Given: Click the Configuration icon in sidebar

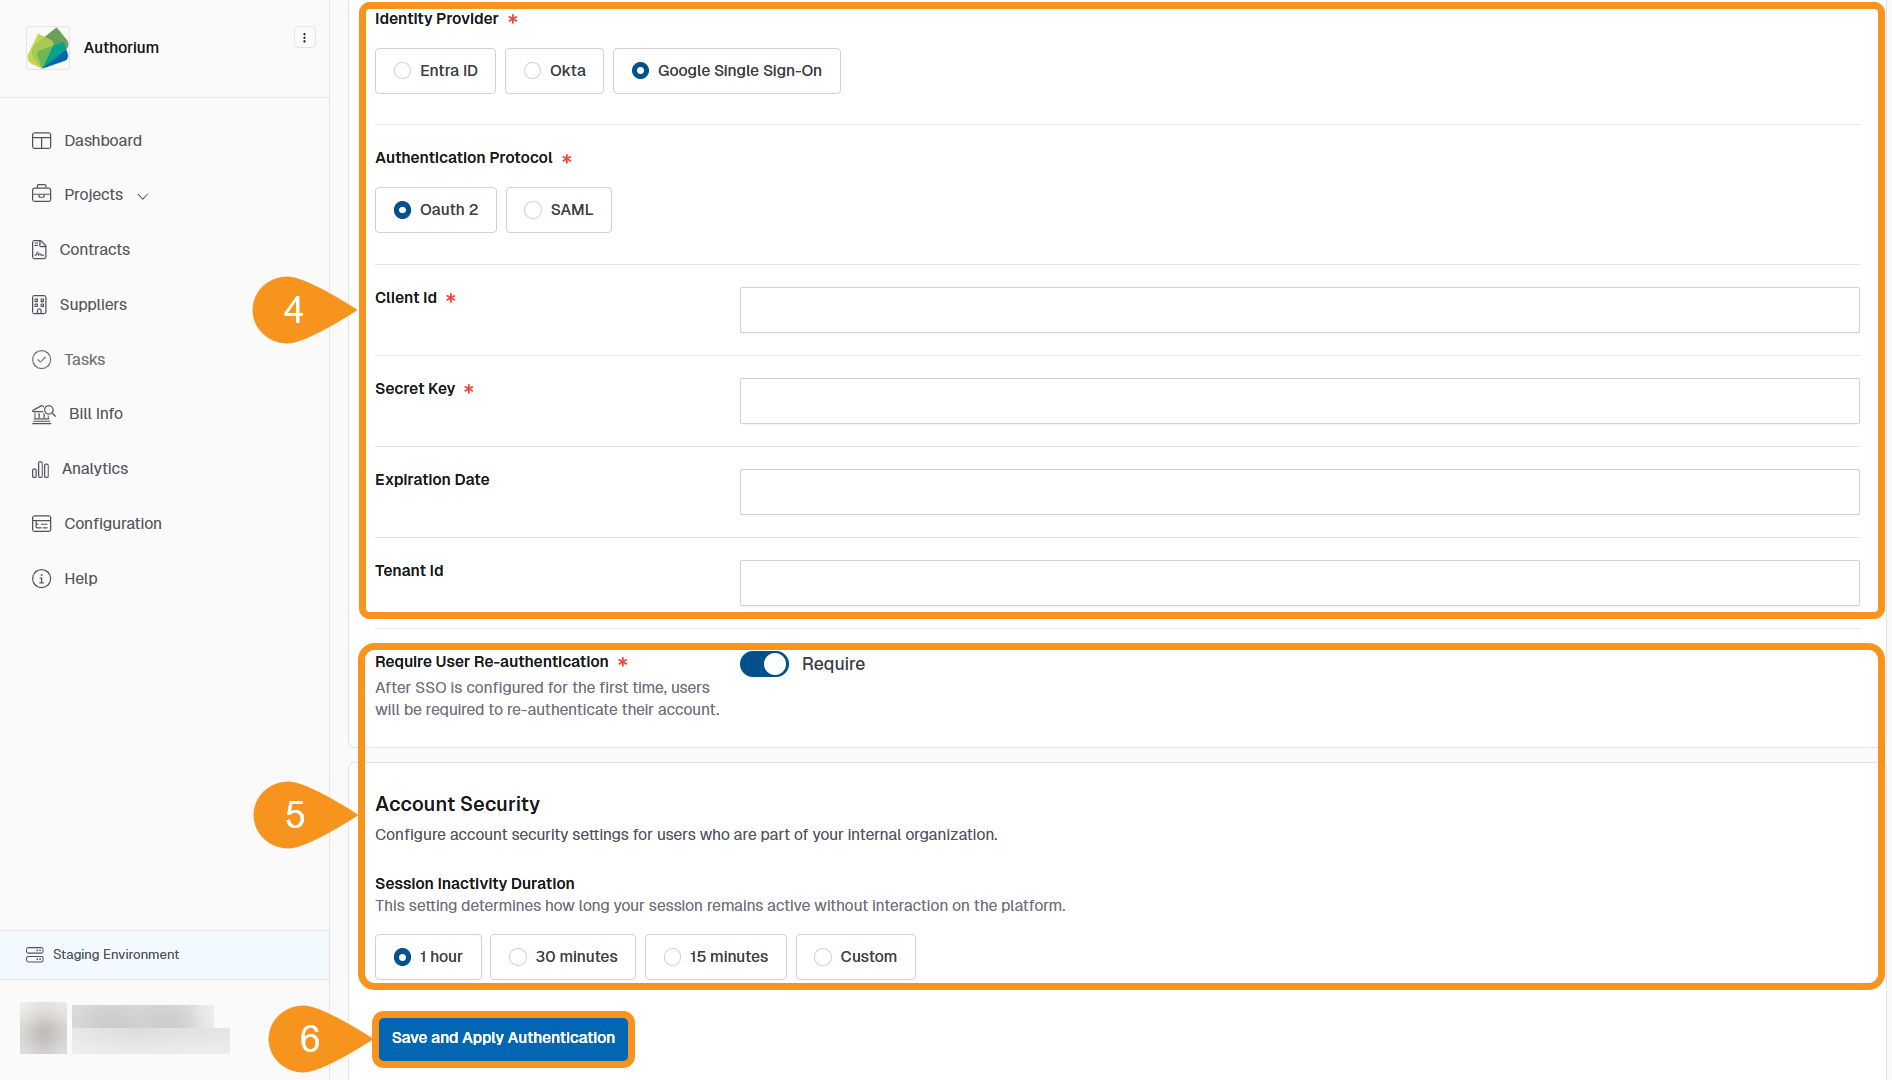Looking at the screenshot, I should coord(41,524).
